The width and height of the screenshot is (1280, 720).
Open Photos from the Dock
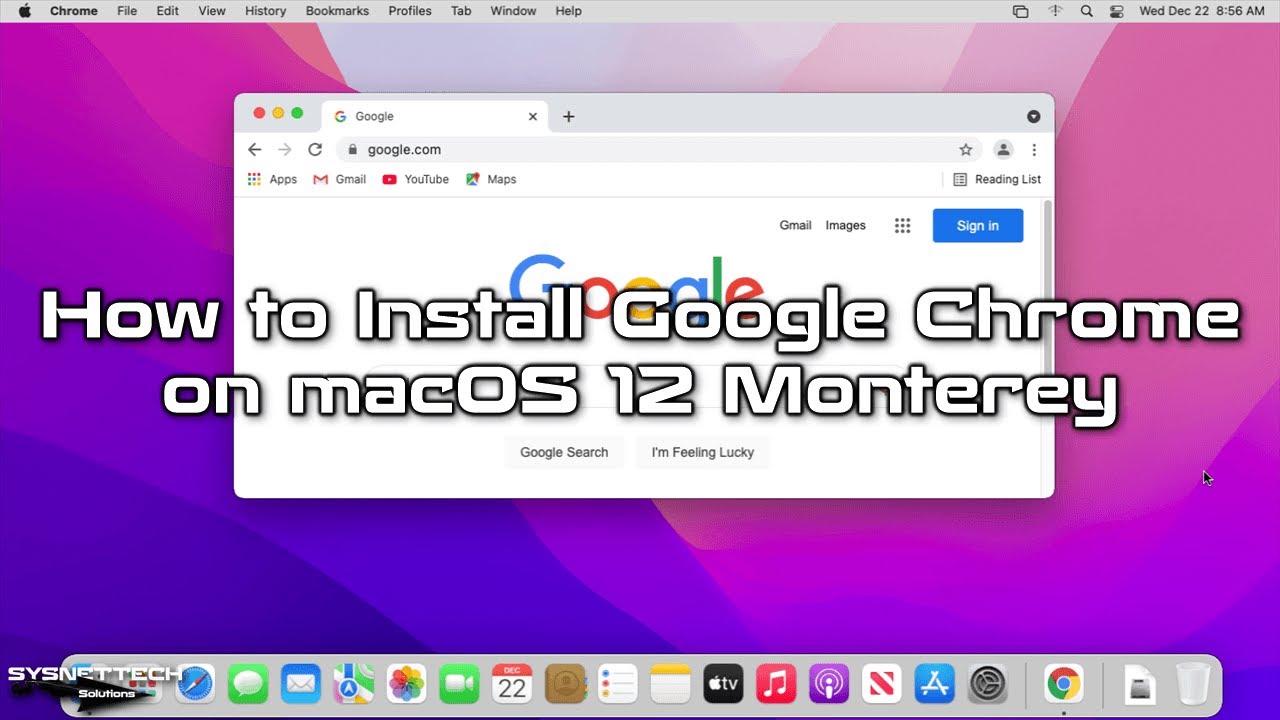coord(407,684)
